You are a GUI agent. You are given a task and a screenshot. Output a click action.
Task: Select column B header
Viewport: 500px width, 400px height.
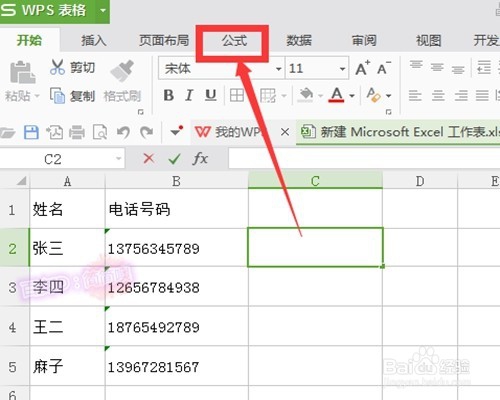tap(176, 181)
